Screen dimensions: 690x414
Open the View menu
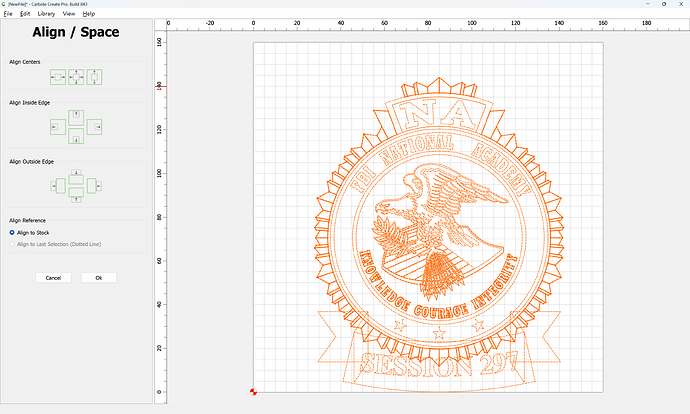pos(69,14)
